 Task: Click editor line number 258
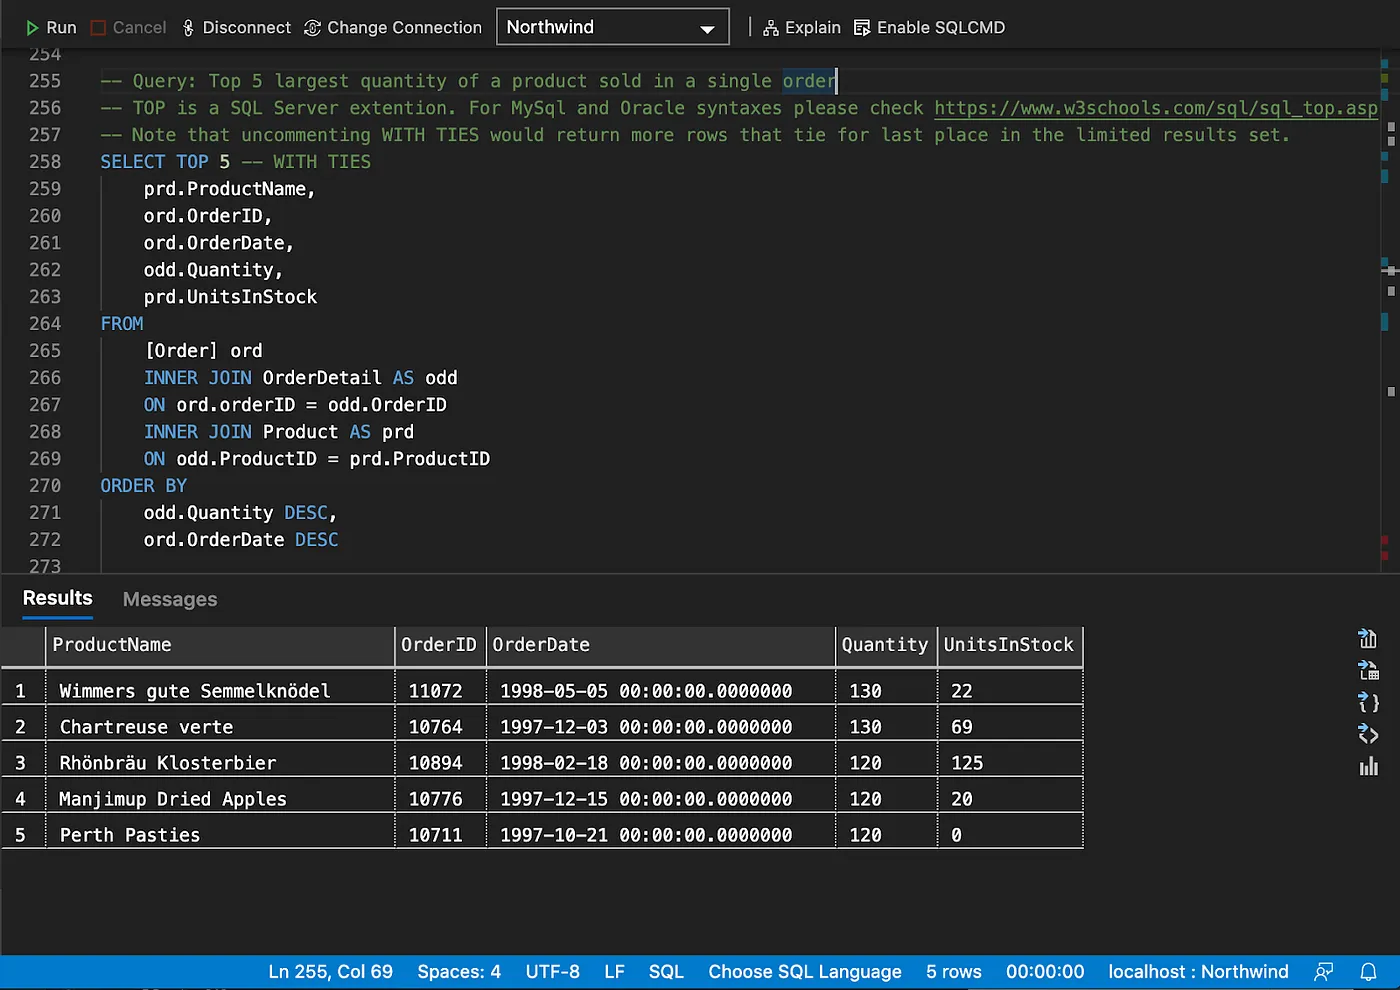coord(45,162)
